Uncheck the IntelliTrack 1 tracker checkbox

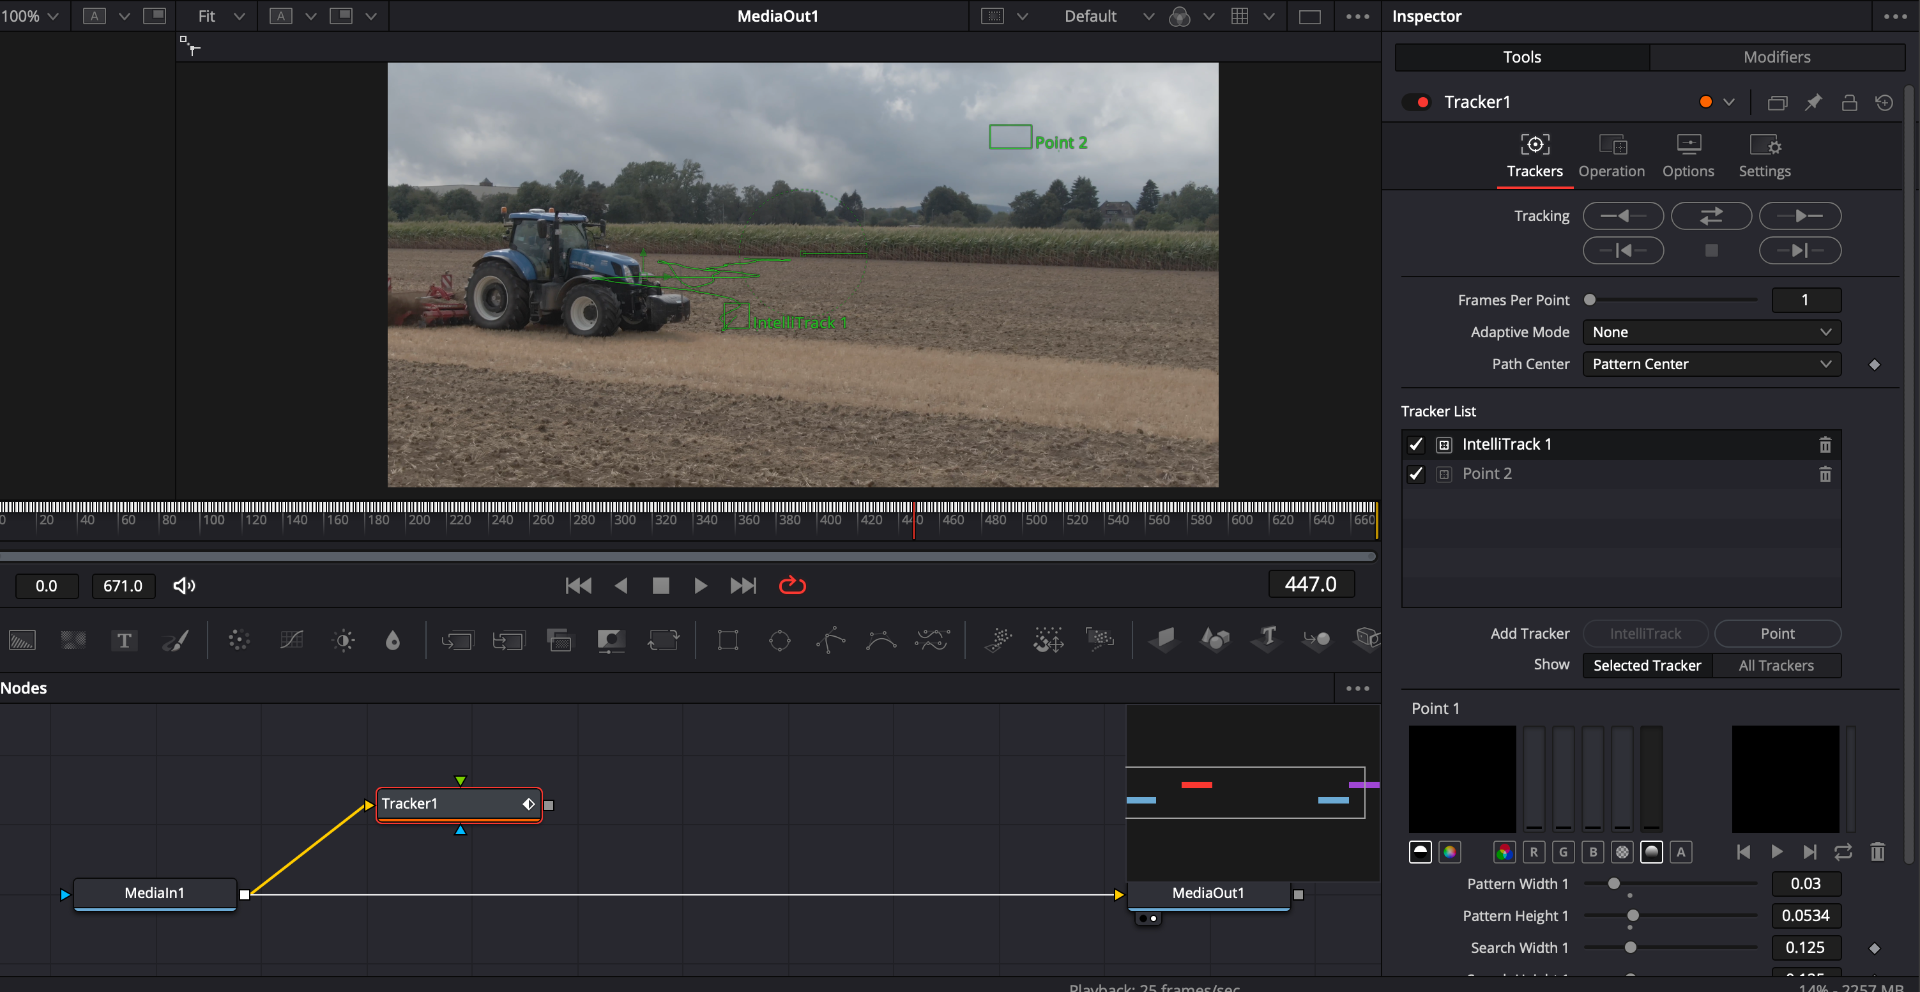[1416, 445]
